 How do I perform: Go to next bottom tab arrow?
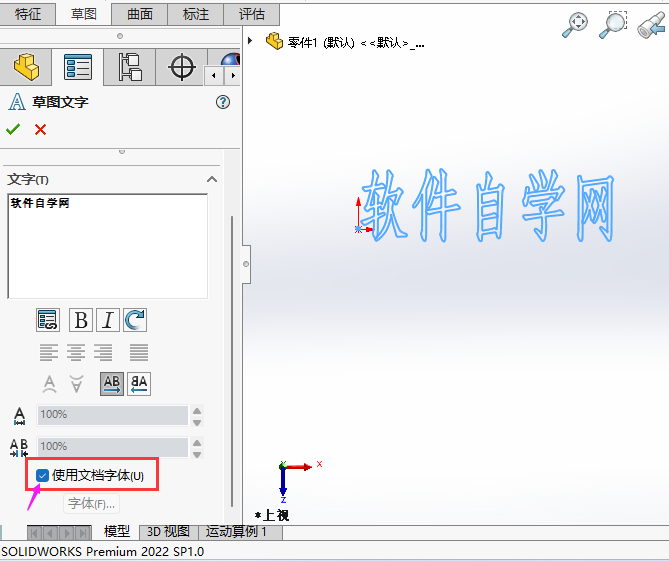click(x=67, y=533)
